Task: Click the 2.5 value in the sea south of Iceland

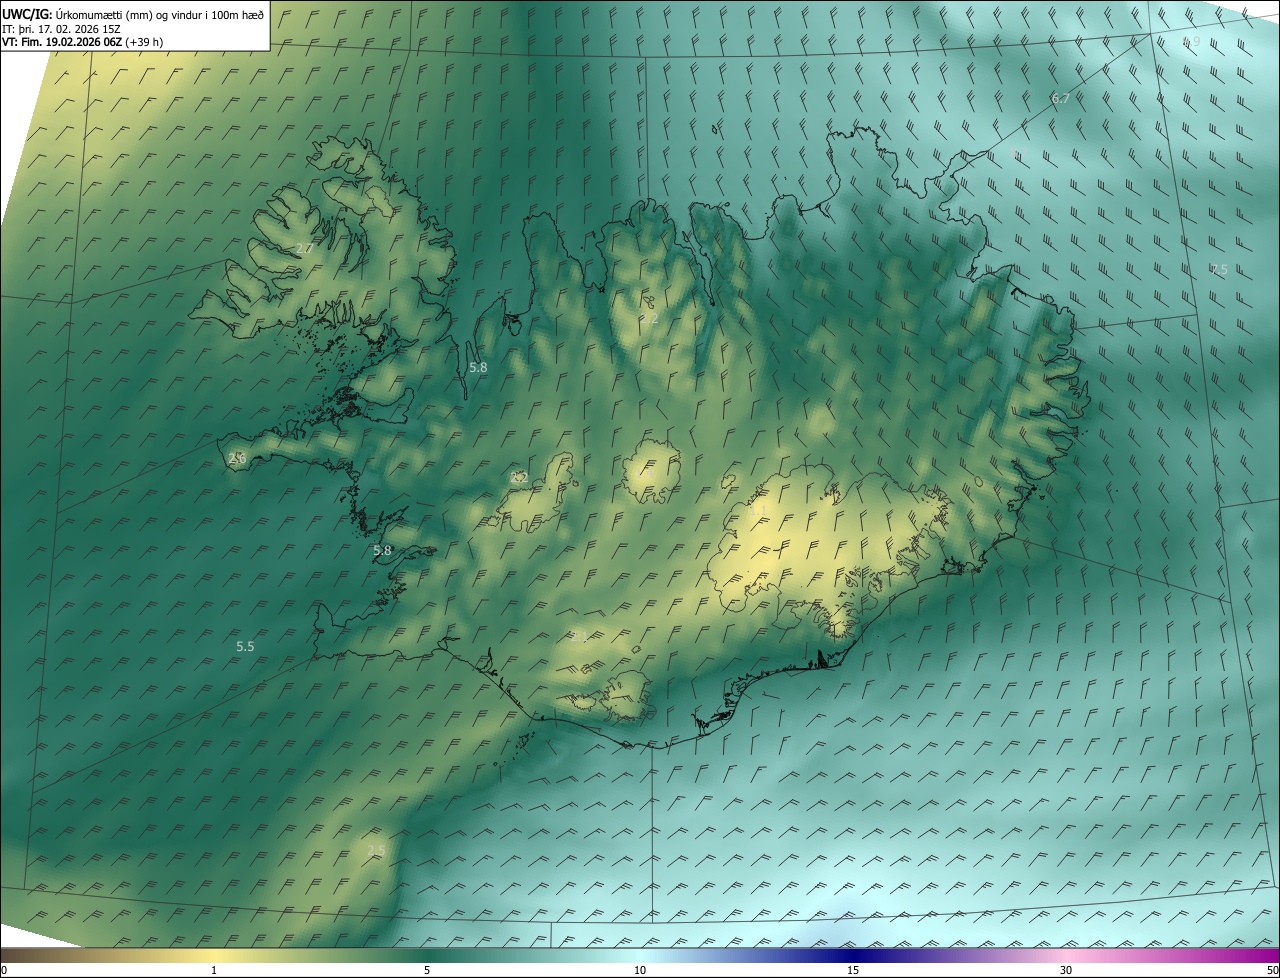Action: (x=376, y=850)
